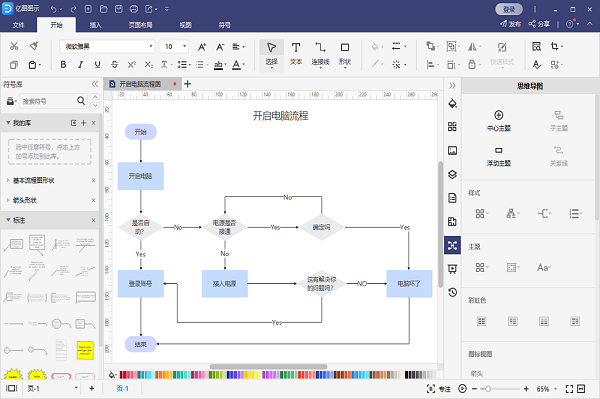Add a new document tab with plus
Viewport: 600px width, 399px height.
pos(188,84)
